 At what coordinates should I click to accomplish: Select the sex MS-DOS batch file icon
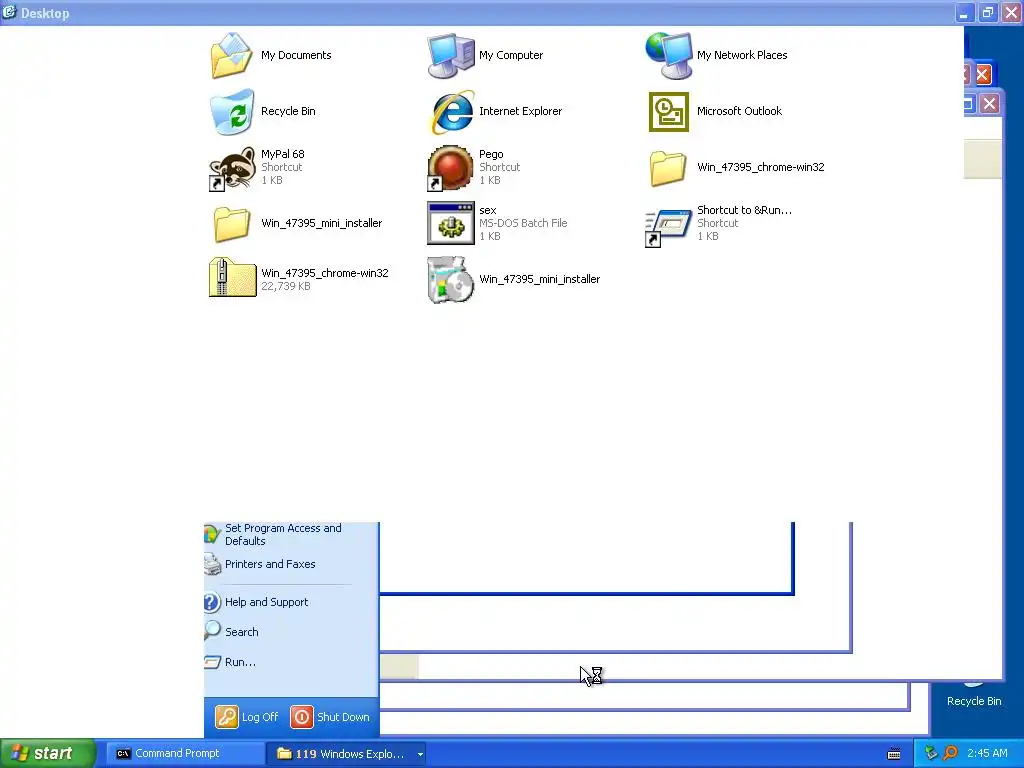pyautogui.click(x=451, y=223)
